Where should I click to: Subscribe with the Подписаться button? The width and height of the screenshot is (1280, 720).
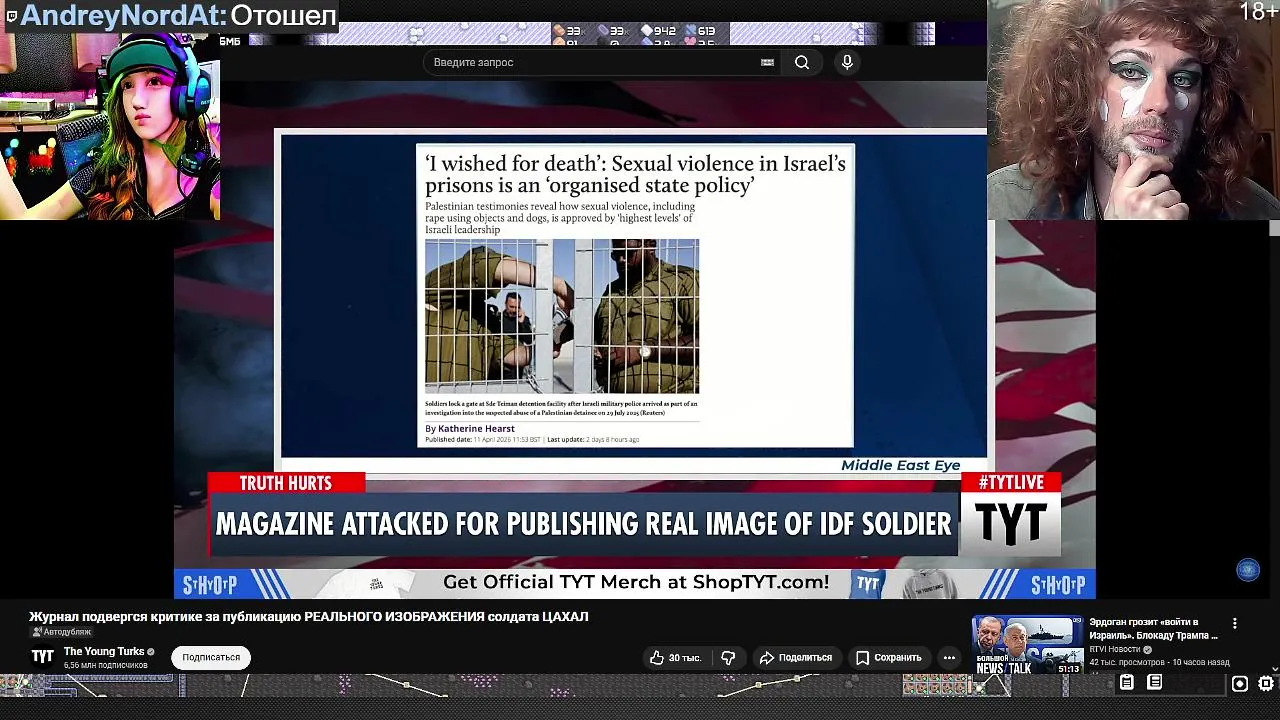211,657
